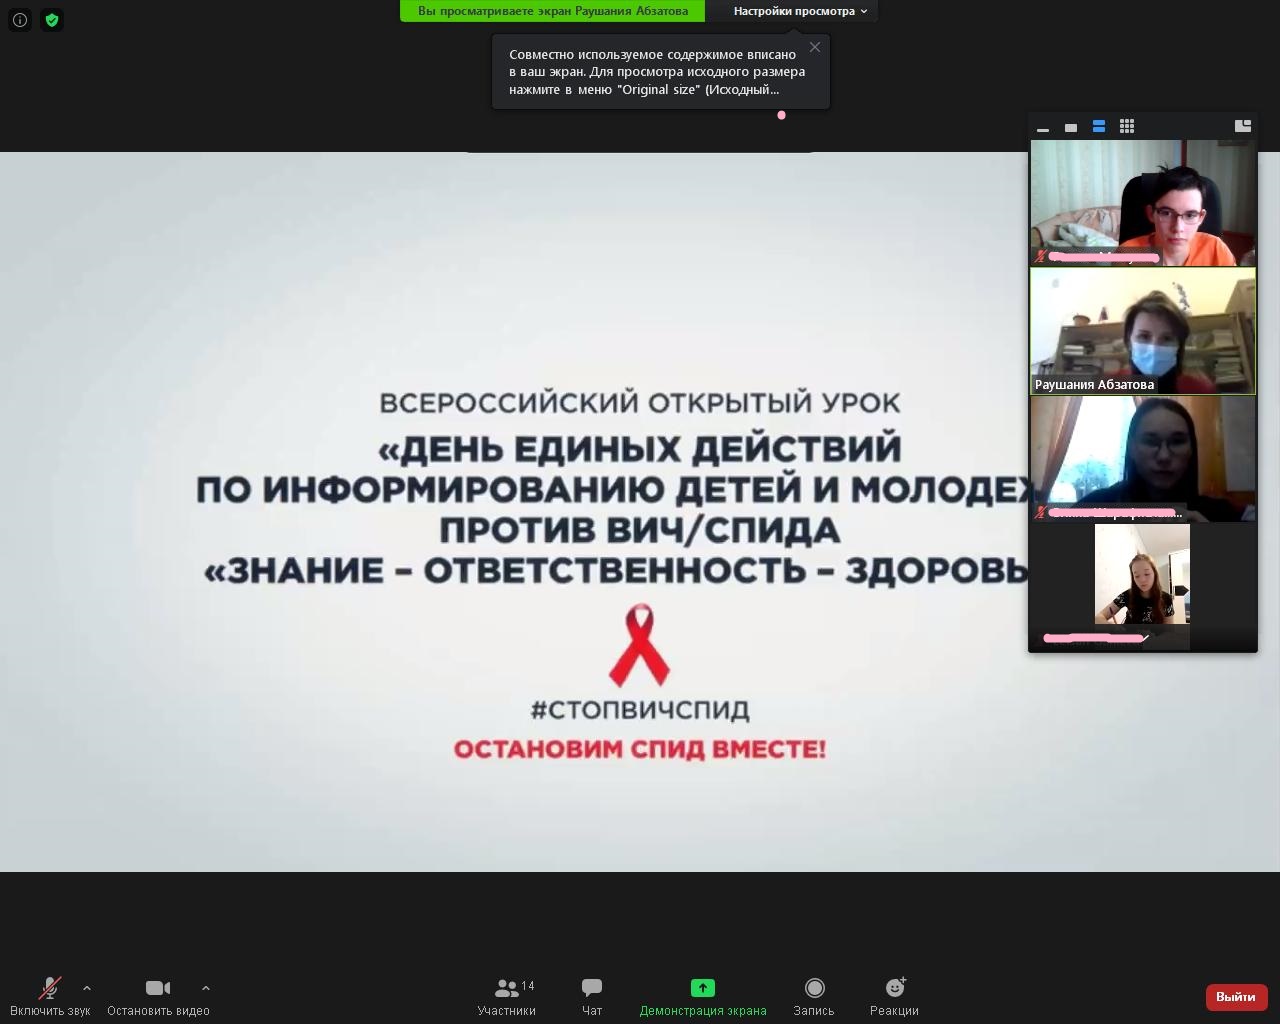Select the stacked multi-video thumbnail view

click(x=1099, y=126)
